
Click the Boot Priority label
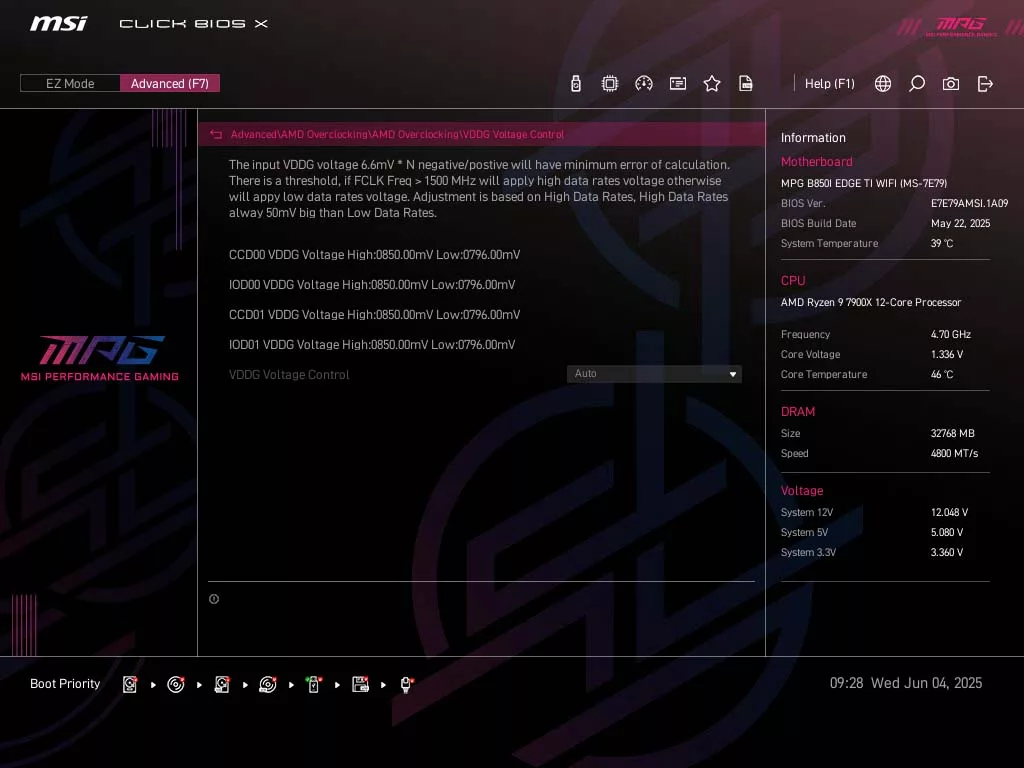point(65,684)
